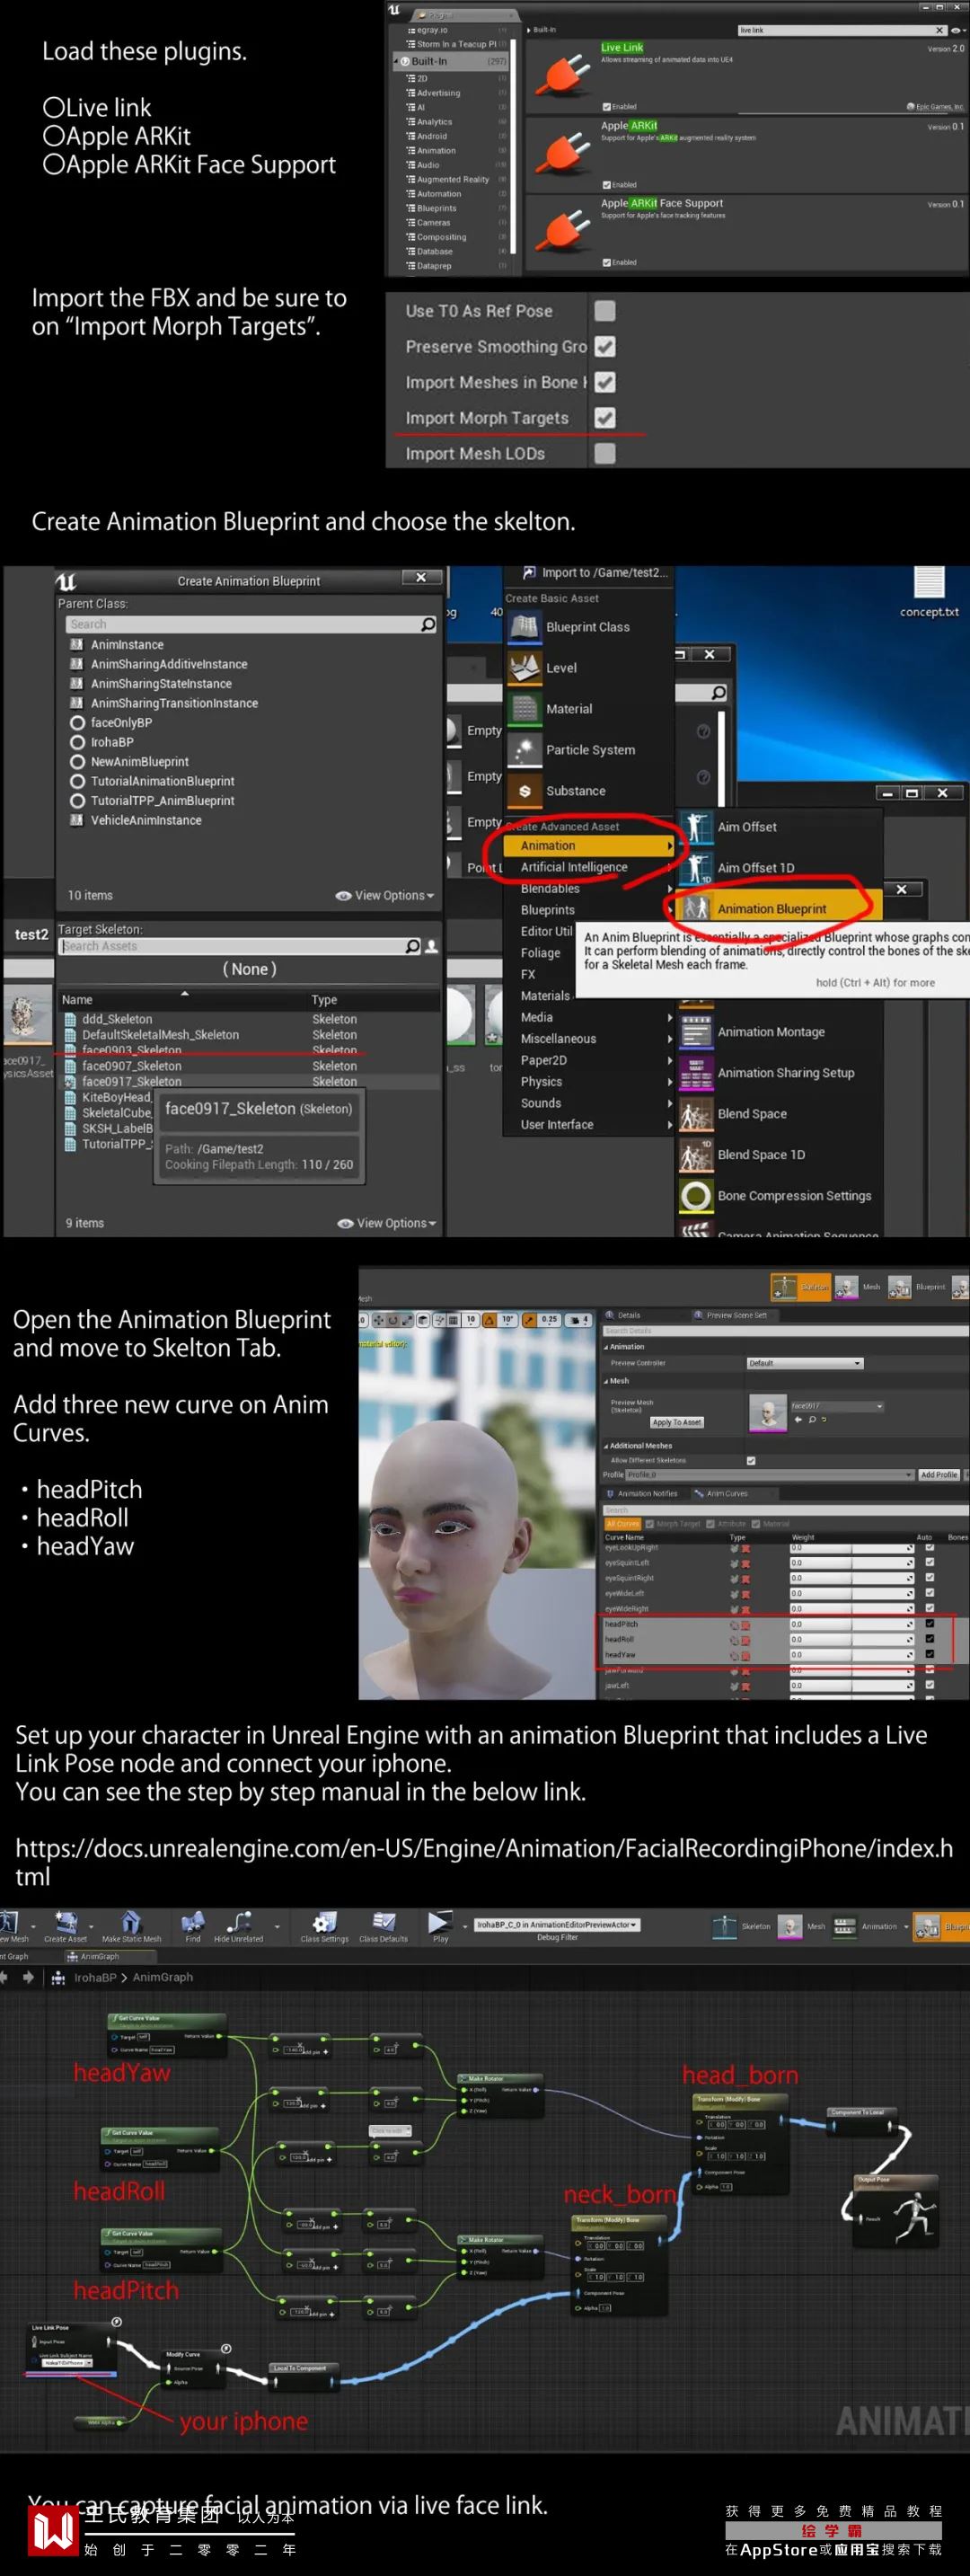The image size is (970, 2576).
Task: Toggle Import Morph Targets checkbox
Action: pos(605,418)
